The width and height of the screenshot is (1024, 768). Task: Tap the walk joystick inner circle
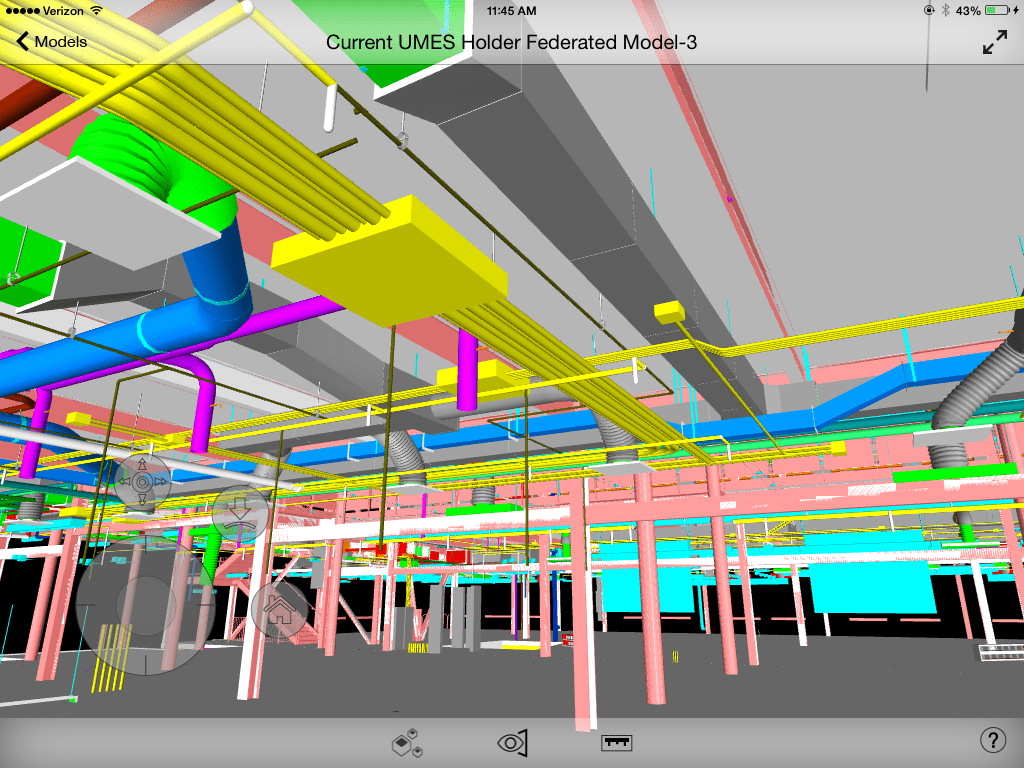(x=146, y=604)
